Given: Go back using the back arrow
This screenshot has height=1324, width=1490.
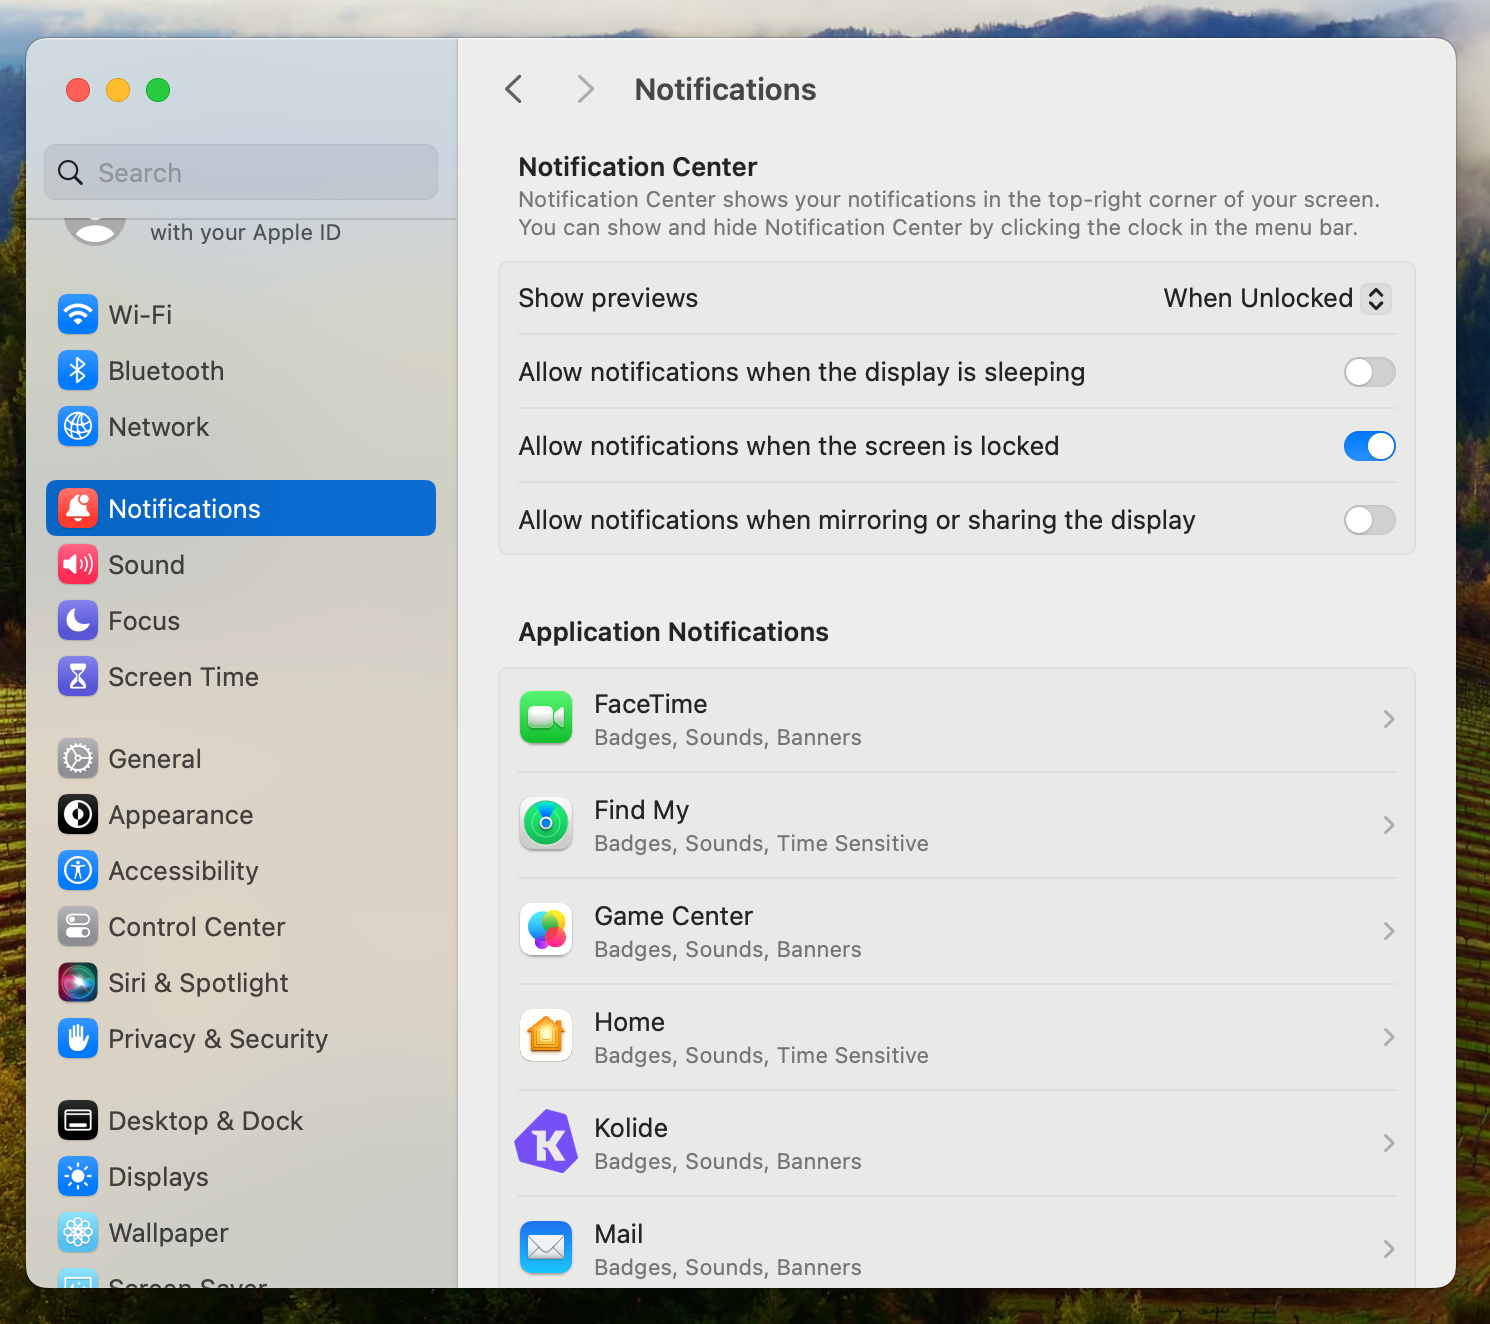Looking at the screenshot, I should (514, 89).
